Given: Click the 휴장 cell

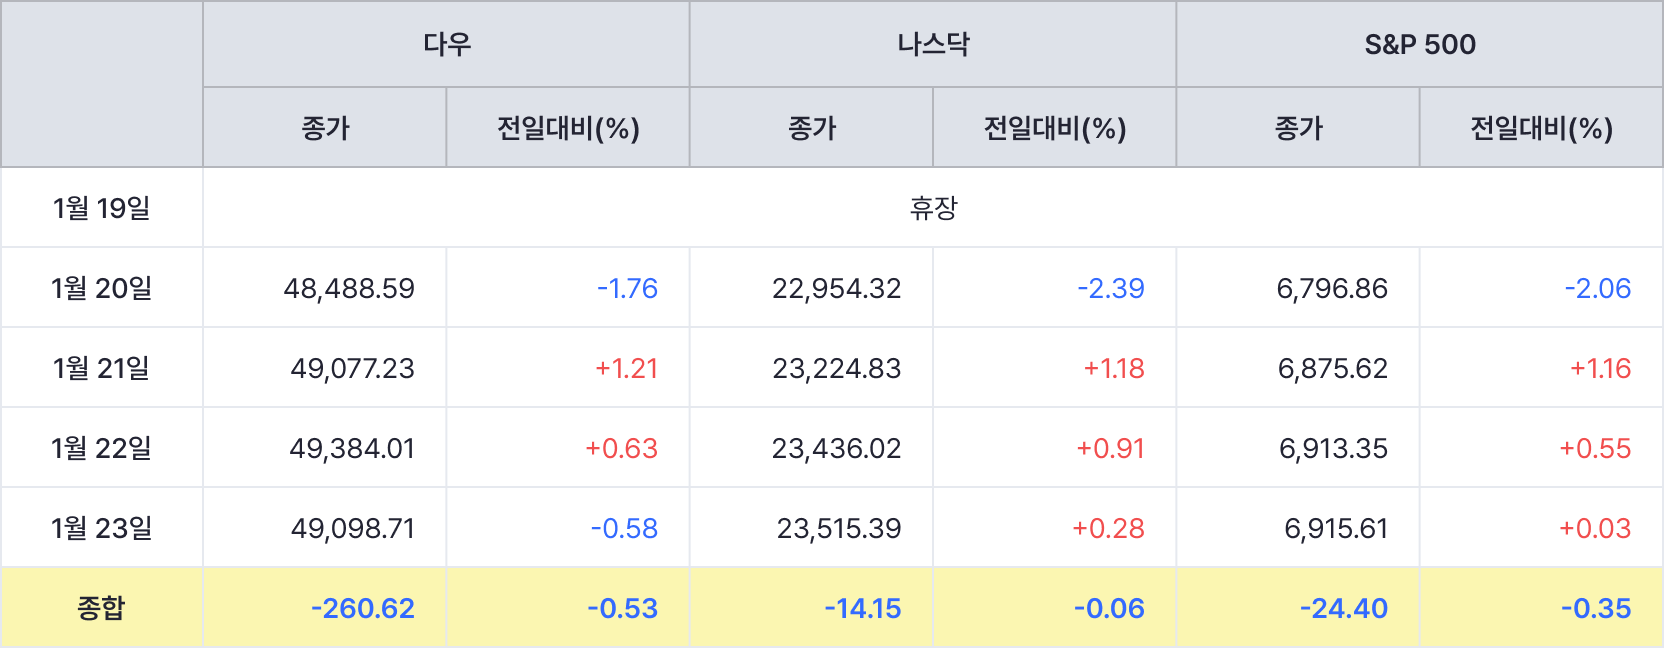Looking at the screenshot, I should click(x=933, y=208).
